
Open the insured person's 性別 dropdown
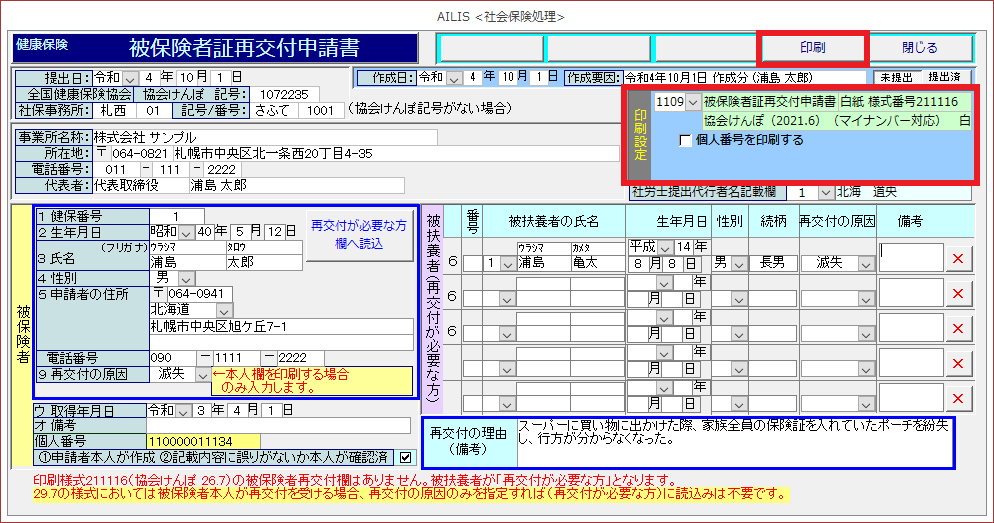[186, 277]
